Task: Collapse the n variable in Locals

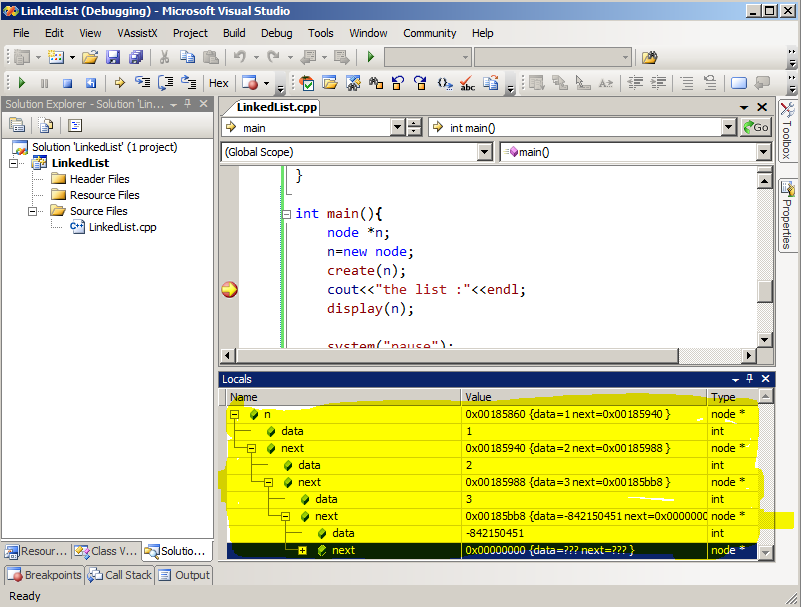Action: point(234,414)
